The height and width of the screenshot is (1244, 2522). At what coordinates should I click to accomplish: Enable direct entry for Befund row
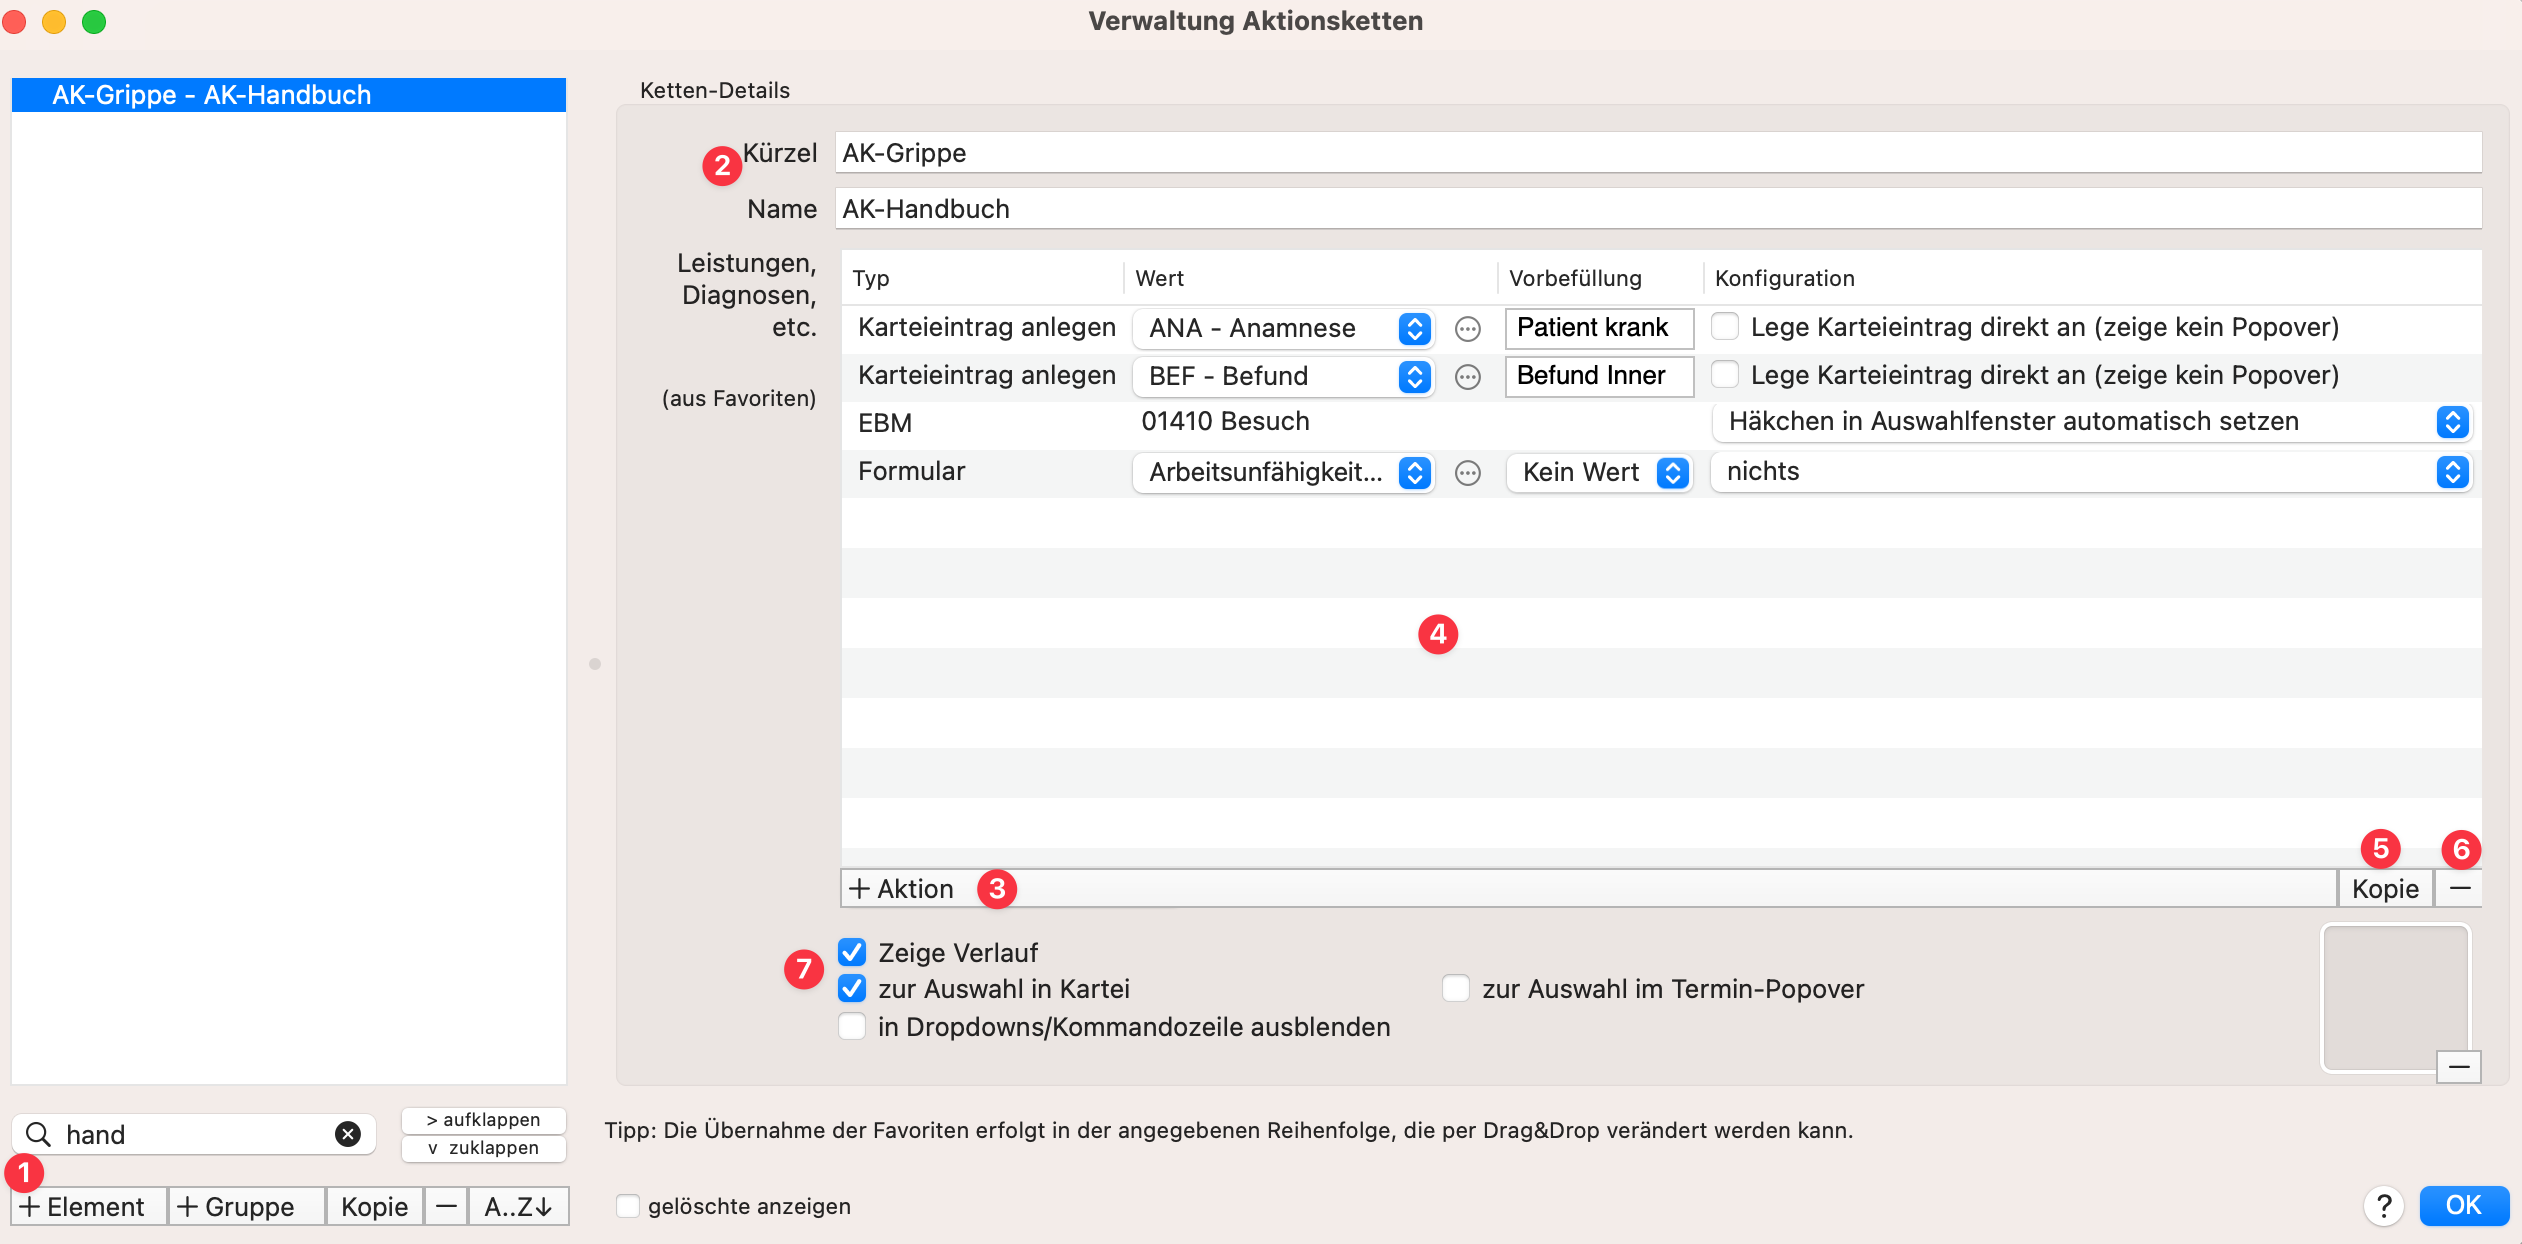pos(1724,375)
